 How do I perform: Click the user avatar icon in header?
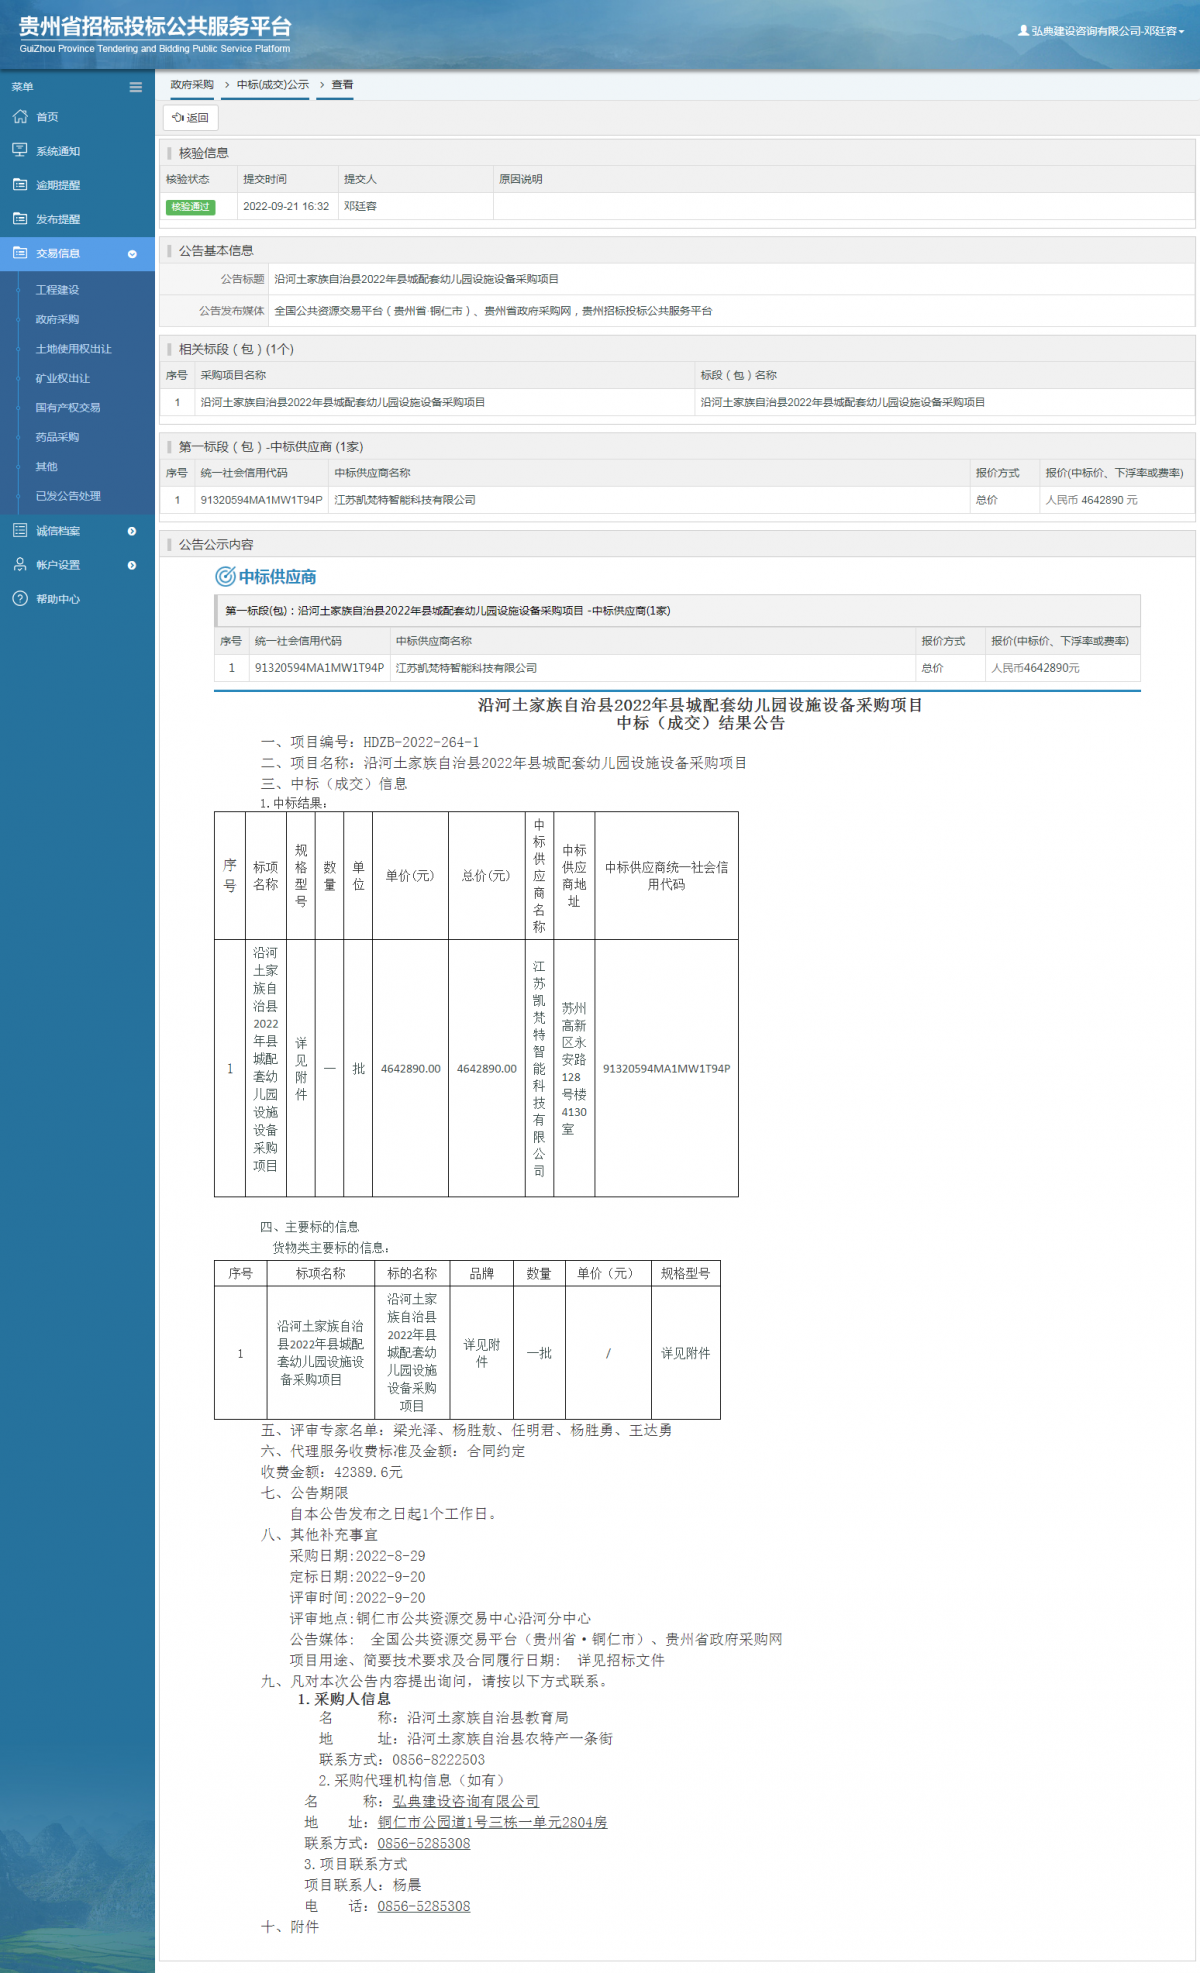(x=1023, y=31)
